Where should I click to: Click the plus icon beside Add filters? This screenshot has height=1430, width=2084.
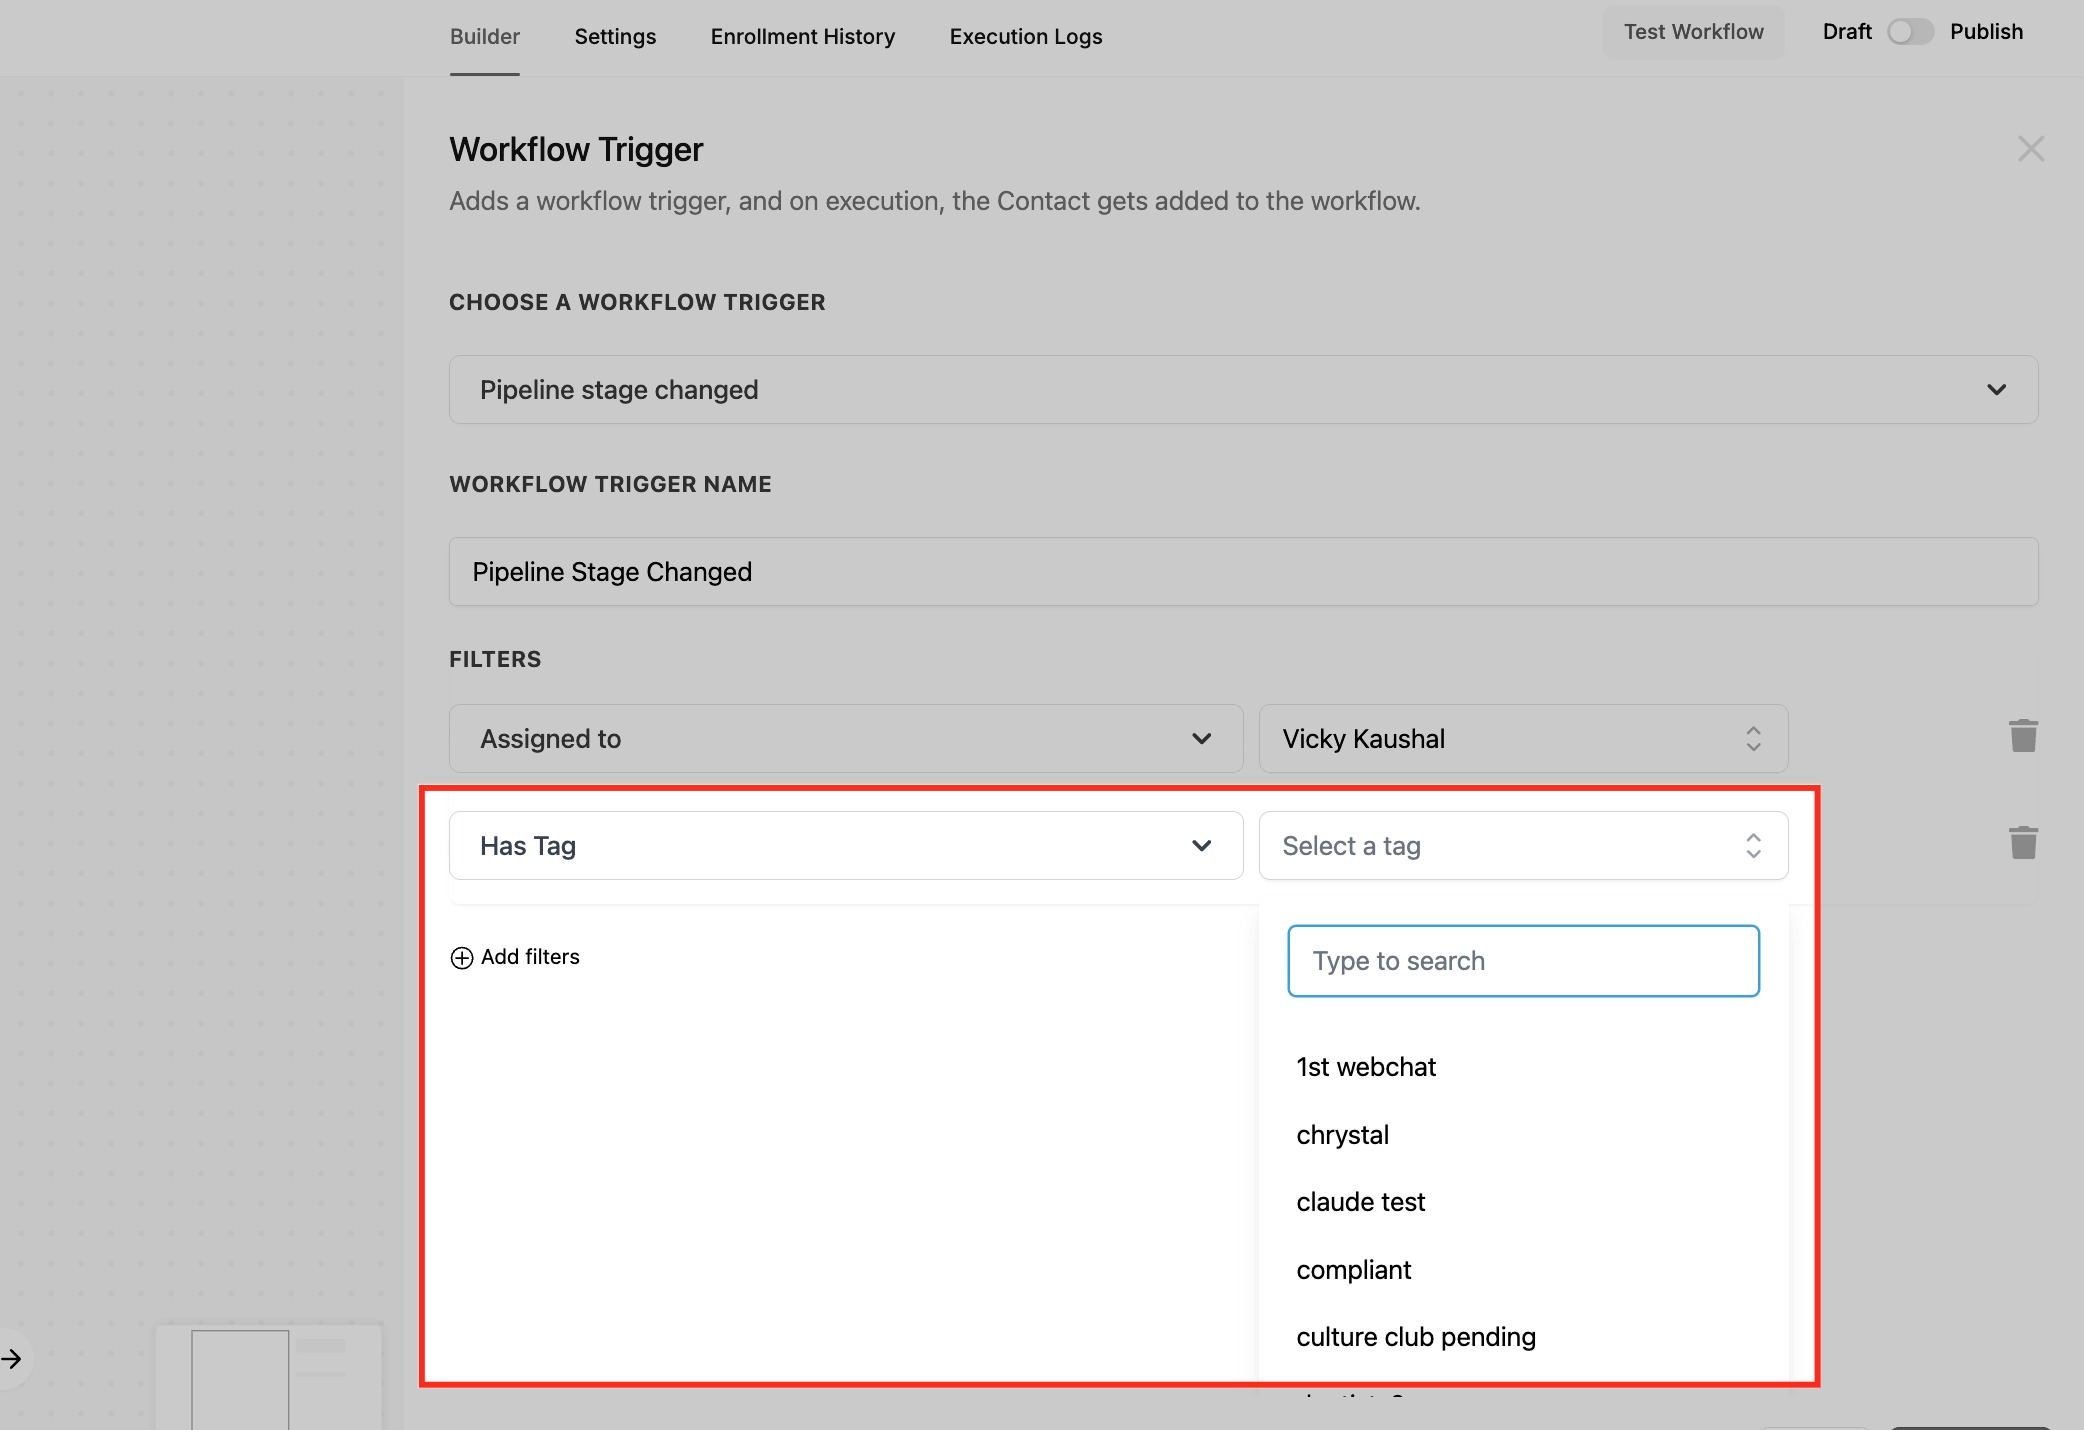[461, 958]
